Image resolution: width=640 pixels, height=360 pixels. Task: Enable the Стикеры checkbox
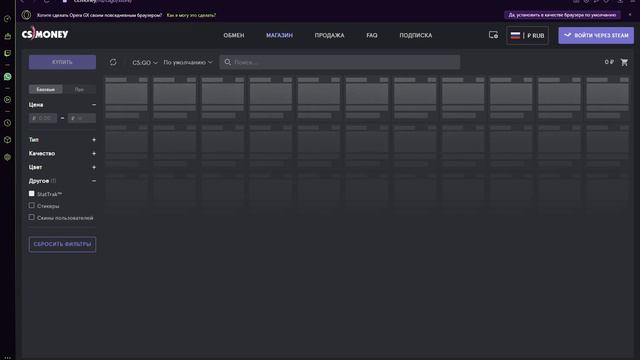tap(31, 205)
